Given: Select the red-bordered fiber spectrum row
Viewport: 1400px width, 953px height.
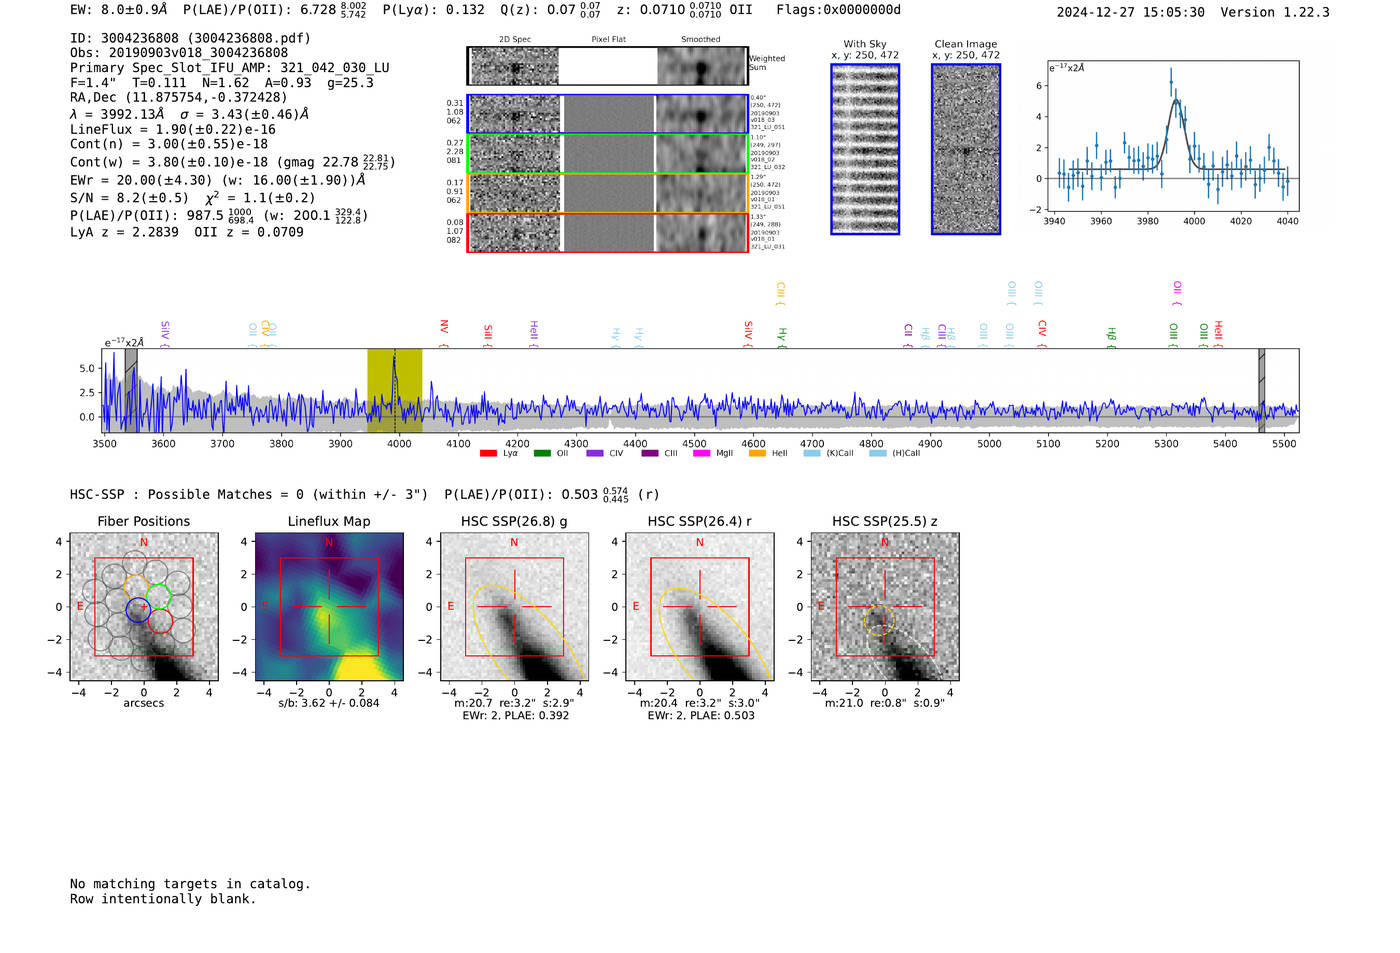Looking at the screenshot, I should [608, 232].
